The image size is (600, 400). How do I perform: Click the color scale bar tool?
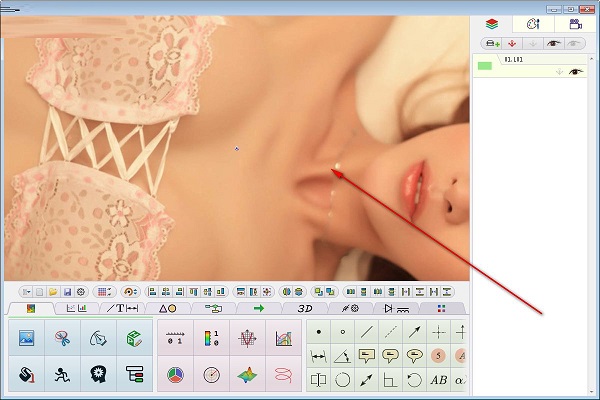[211, 338]
